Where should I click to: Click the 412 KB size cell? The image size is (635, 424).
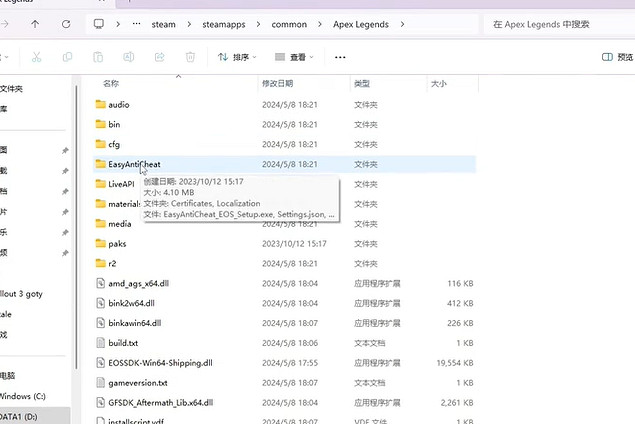pyautogui.click(x=460, y=303)
